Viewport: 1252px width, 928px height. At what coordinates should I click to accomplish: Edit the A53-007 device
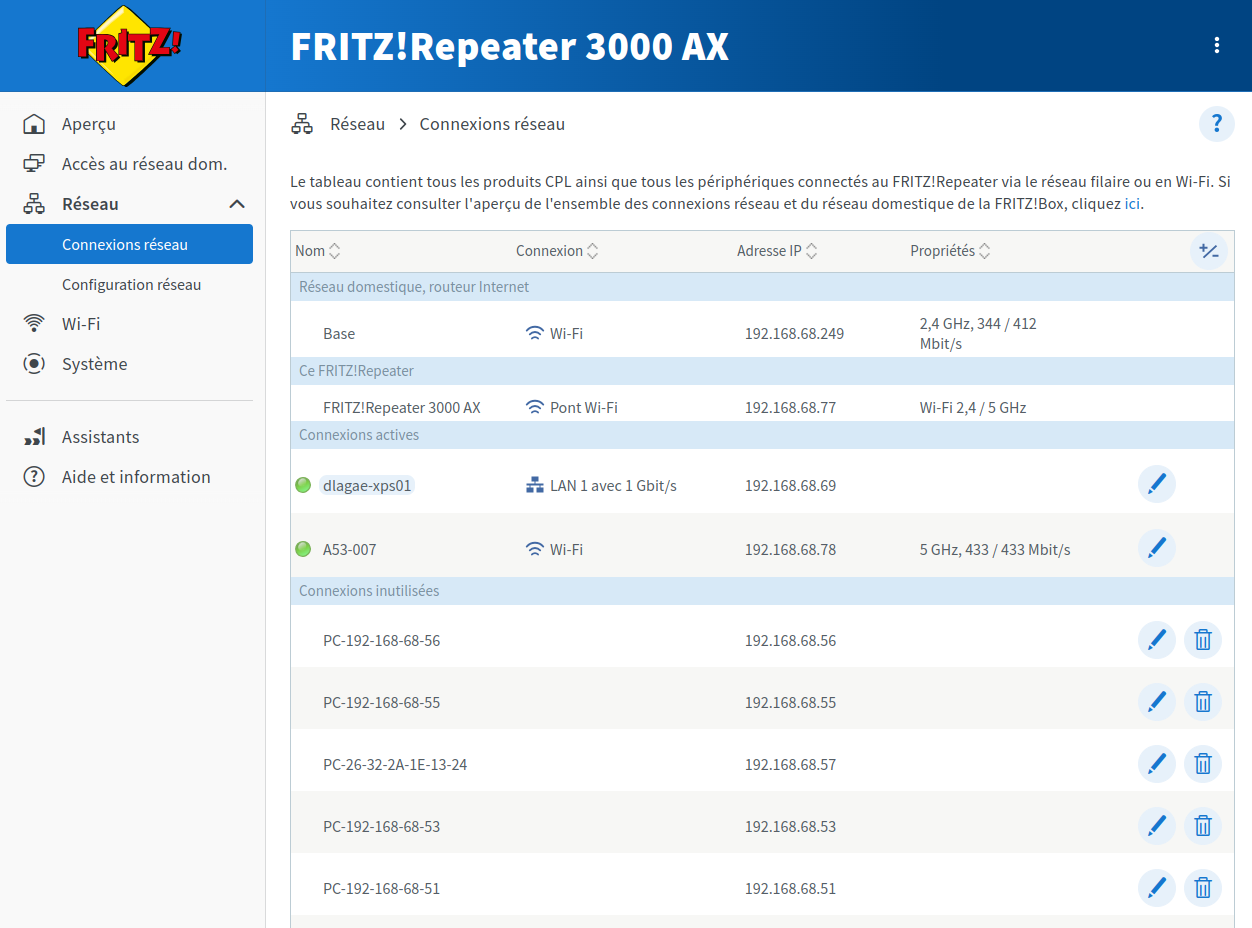tap(1157, 549)
